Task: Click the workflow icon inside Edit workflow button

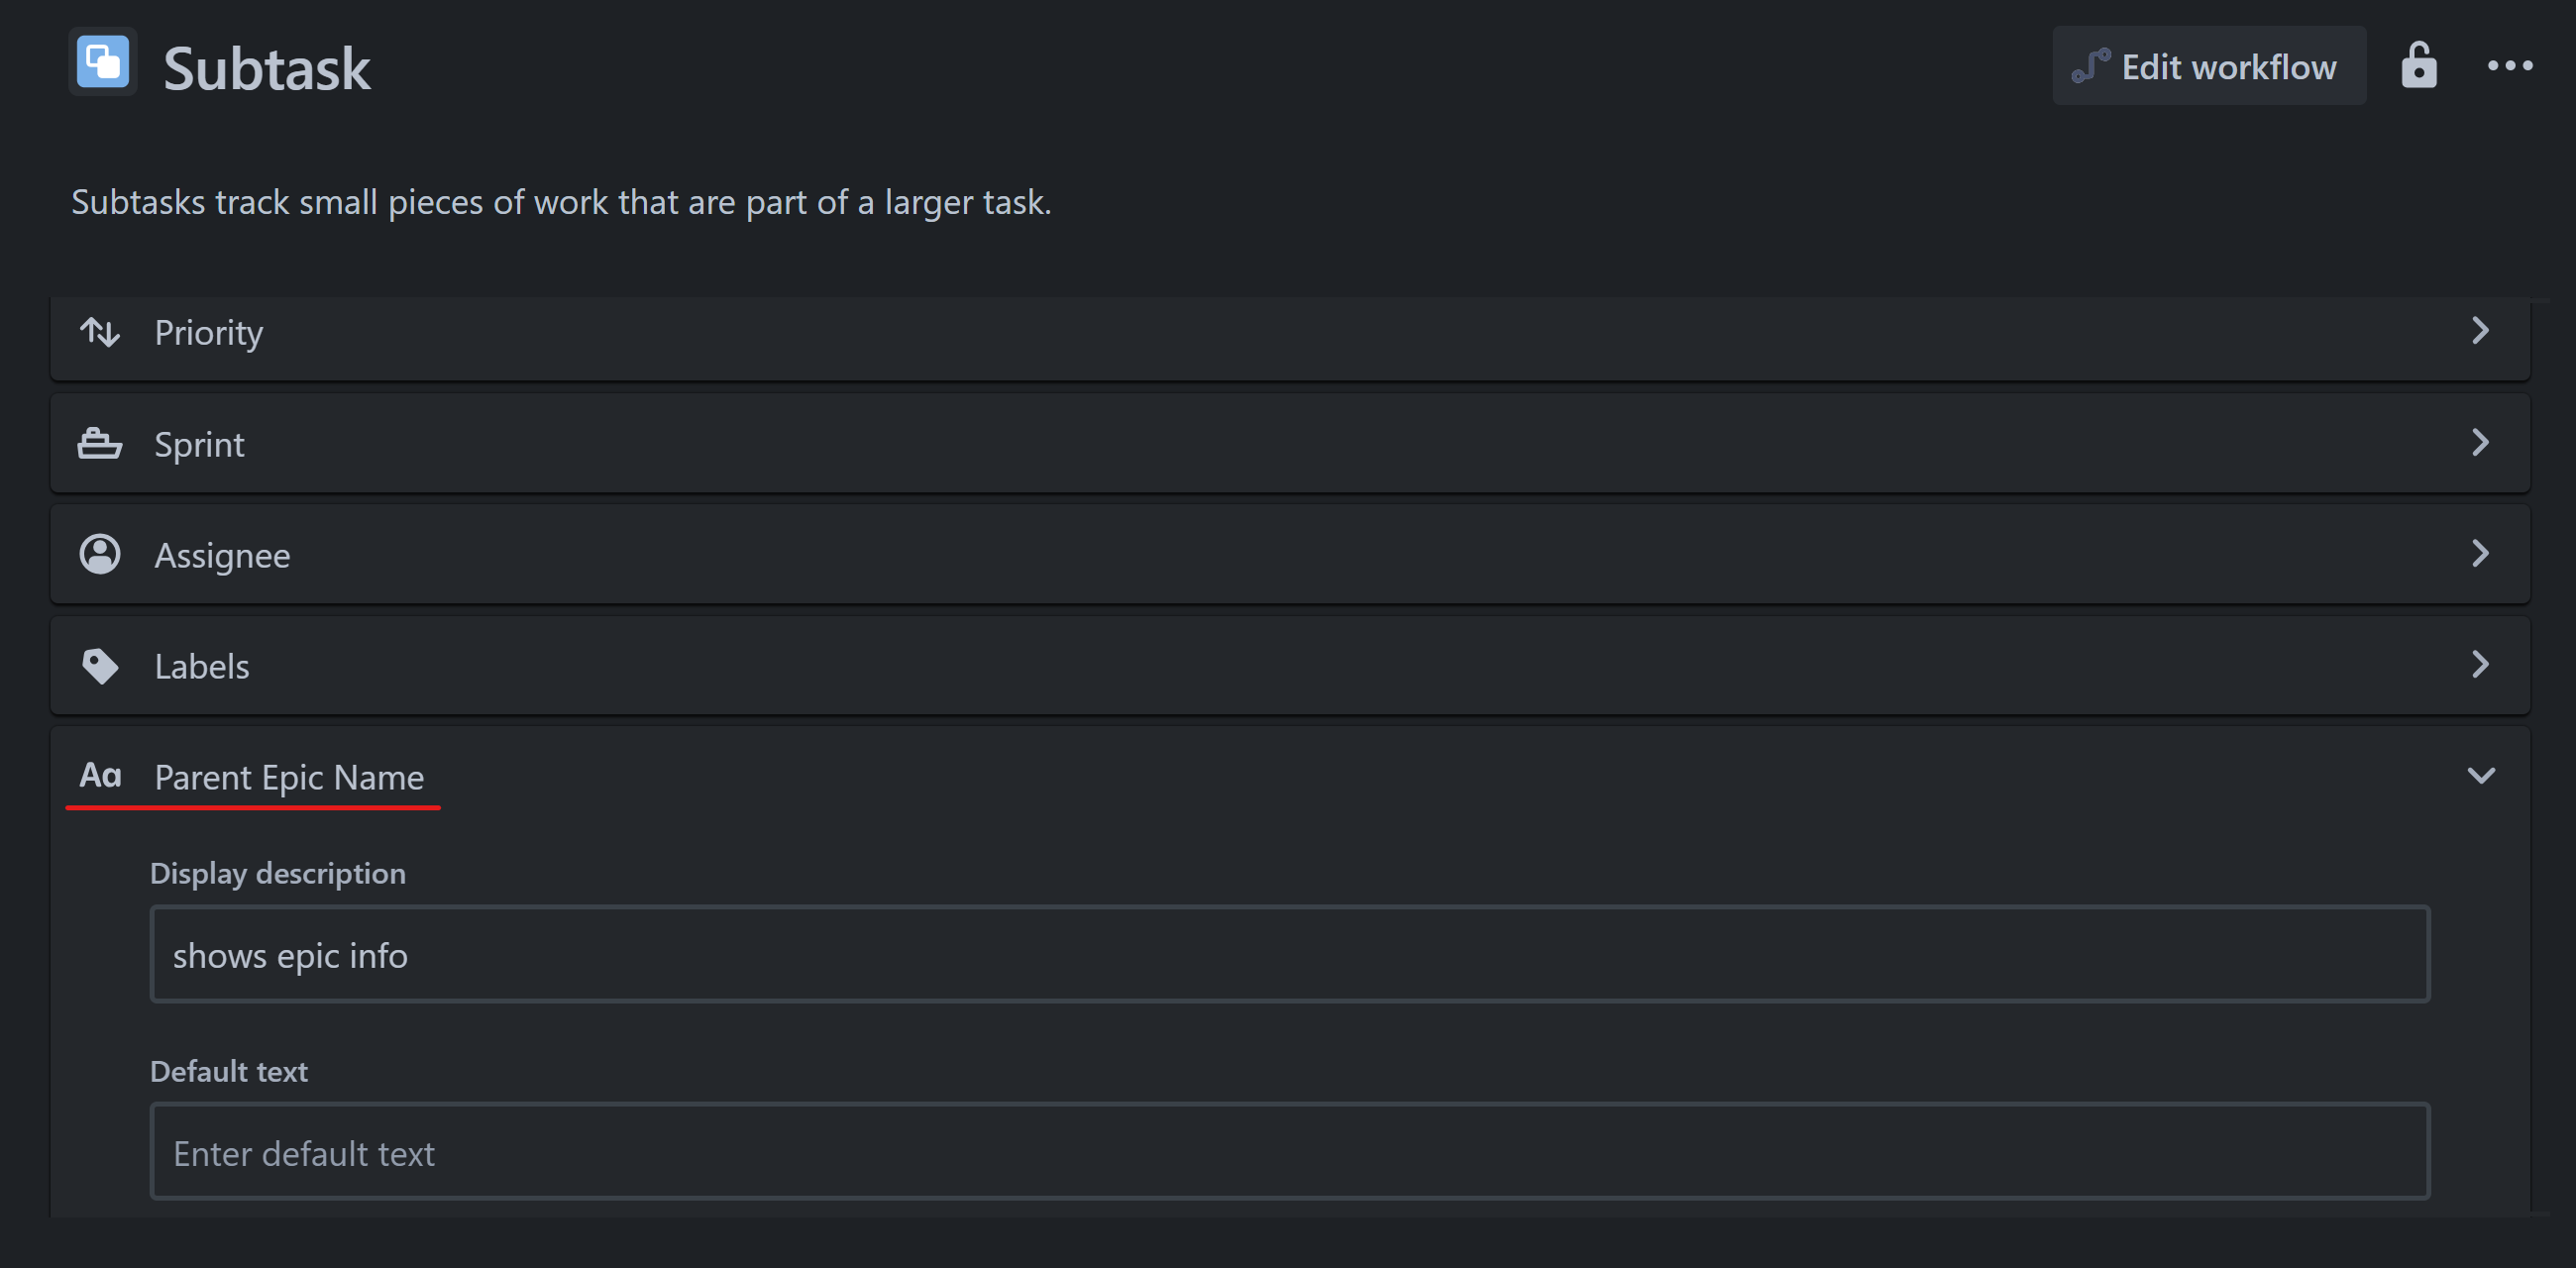Action: 2093,65
